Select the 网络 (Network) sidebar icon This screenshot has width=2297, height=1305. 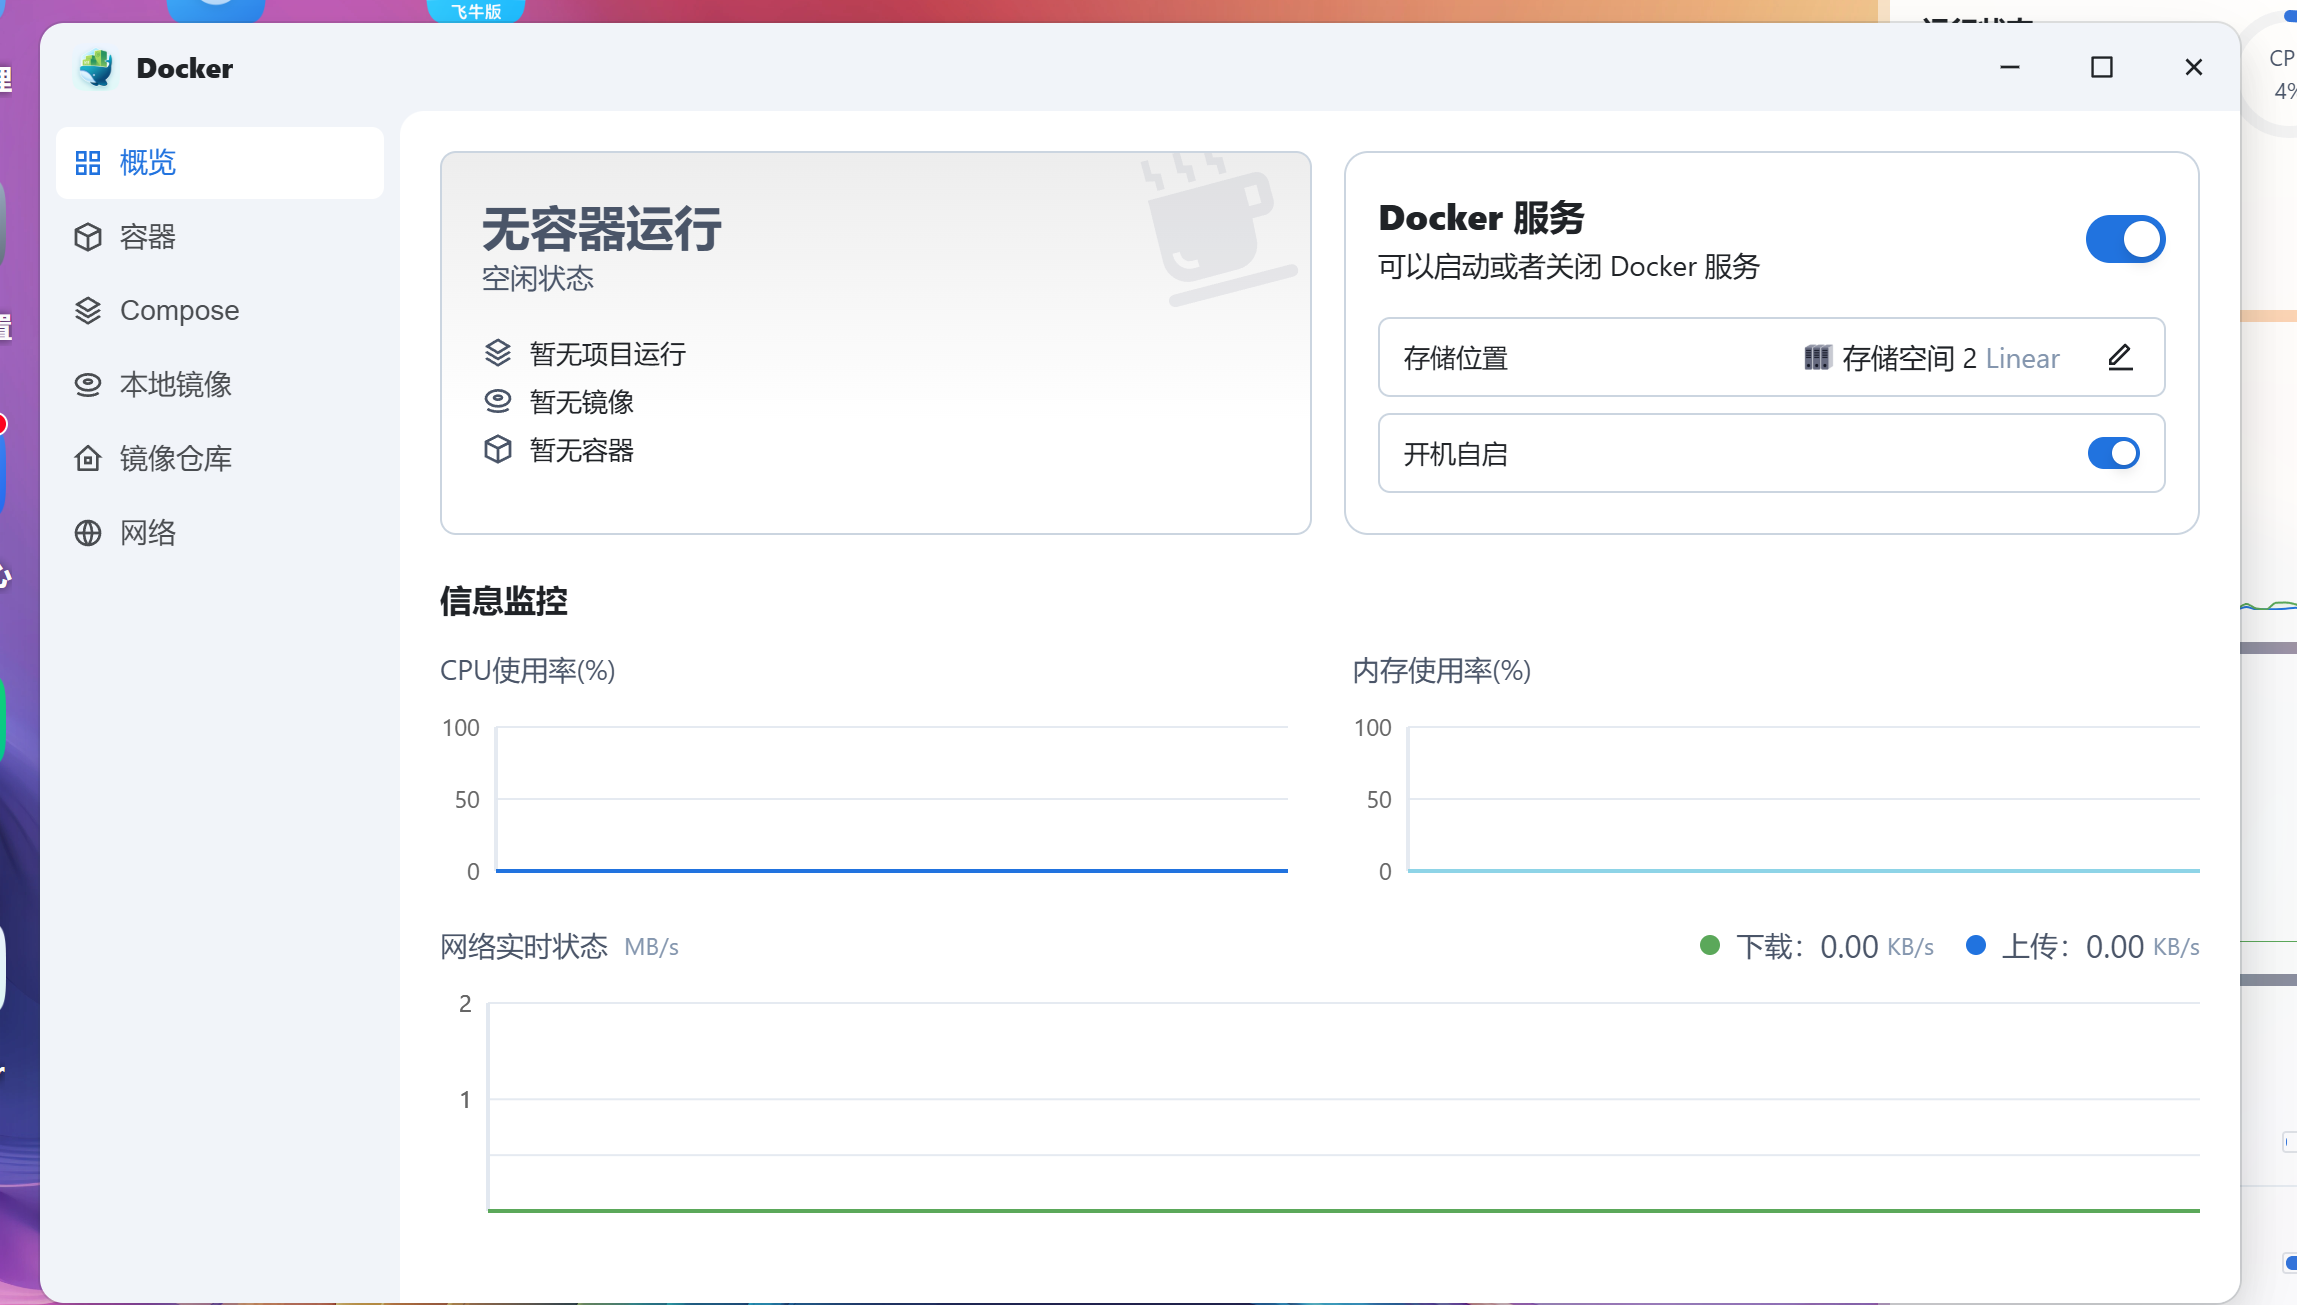click(88, 532)
